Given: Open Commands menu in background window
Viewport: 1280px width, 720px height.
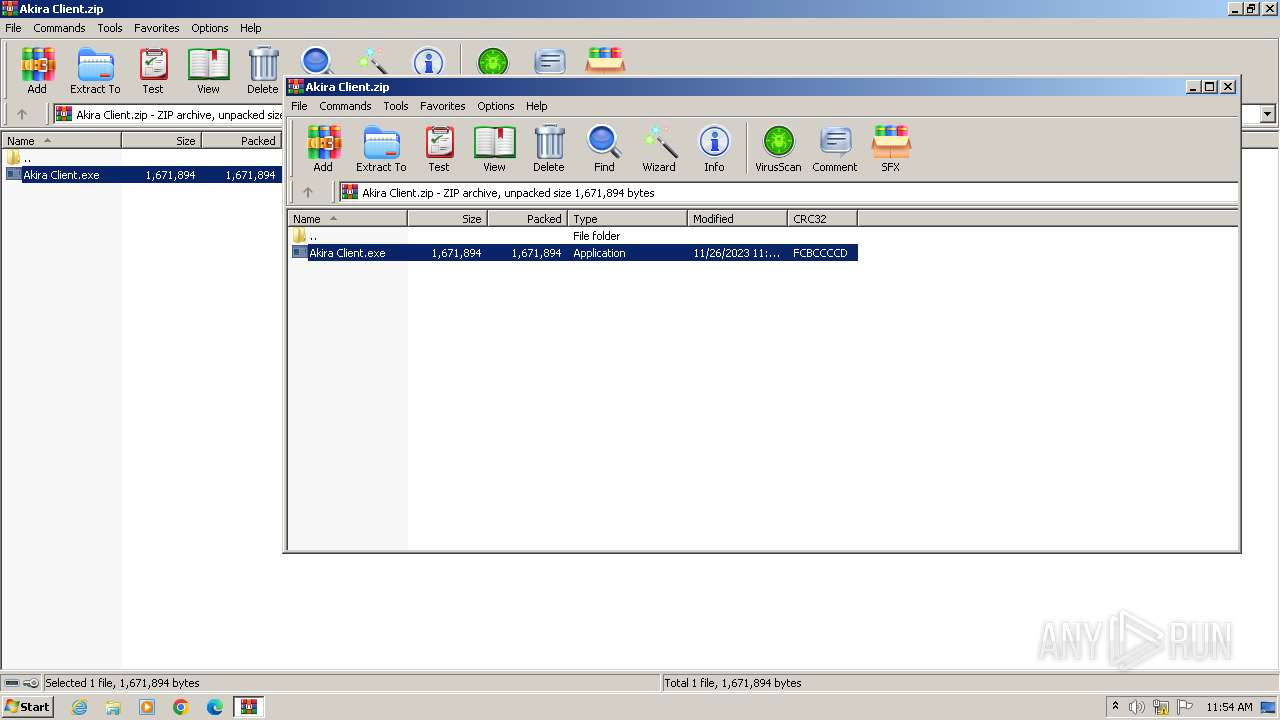Looking at the screenshot, I should click(59, 28).
